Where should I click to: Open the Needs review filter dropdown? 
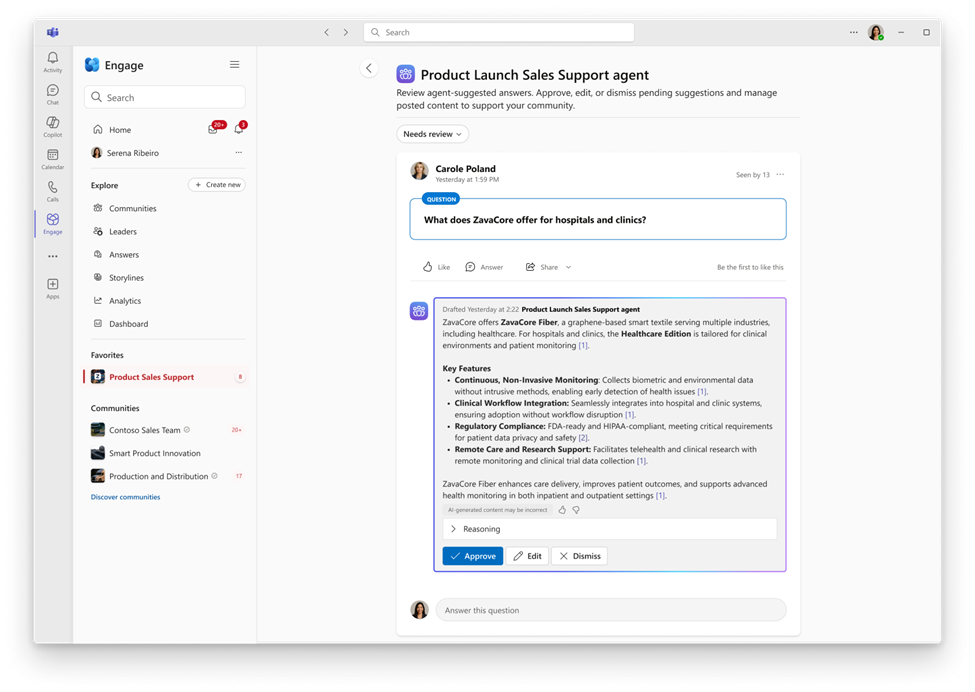(433, 134)
